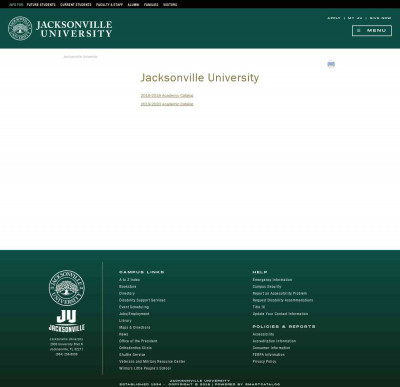Click the Policies & Reports footer heading
The width and height of the screenshot is (400, 387).
point(284,326)
